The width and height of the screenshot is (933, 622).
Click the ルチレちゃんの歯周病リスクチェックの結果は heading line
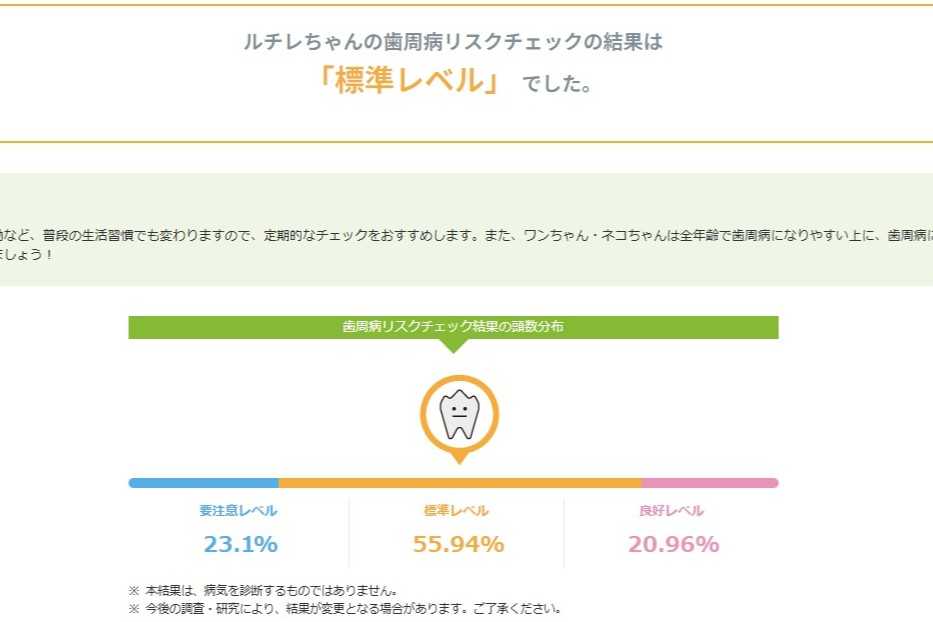coord(453,42)
